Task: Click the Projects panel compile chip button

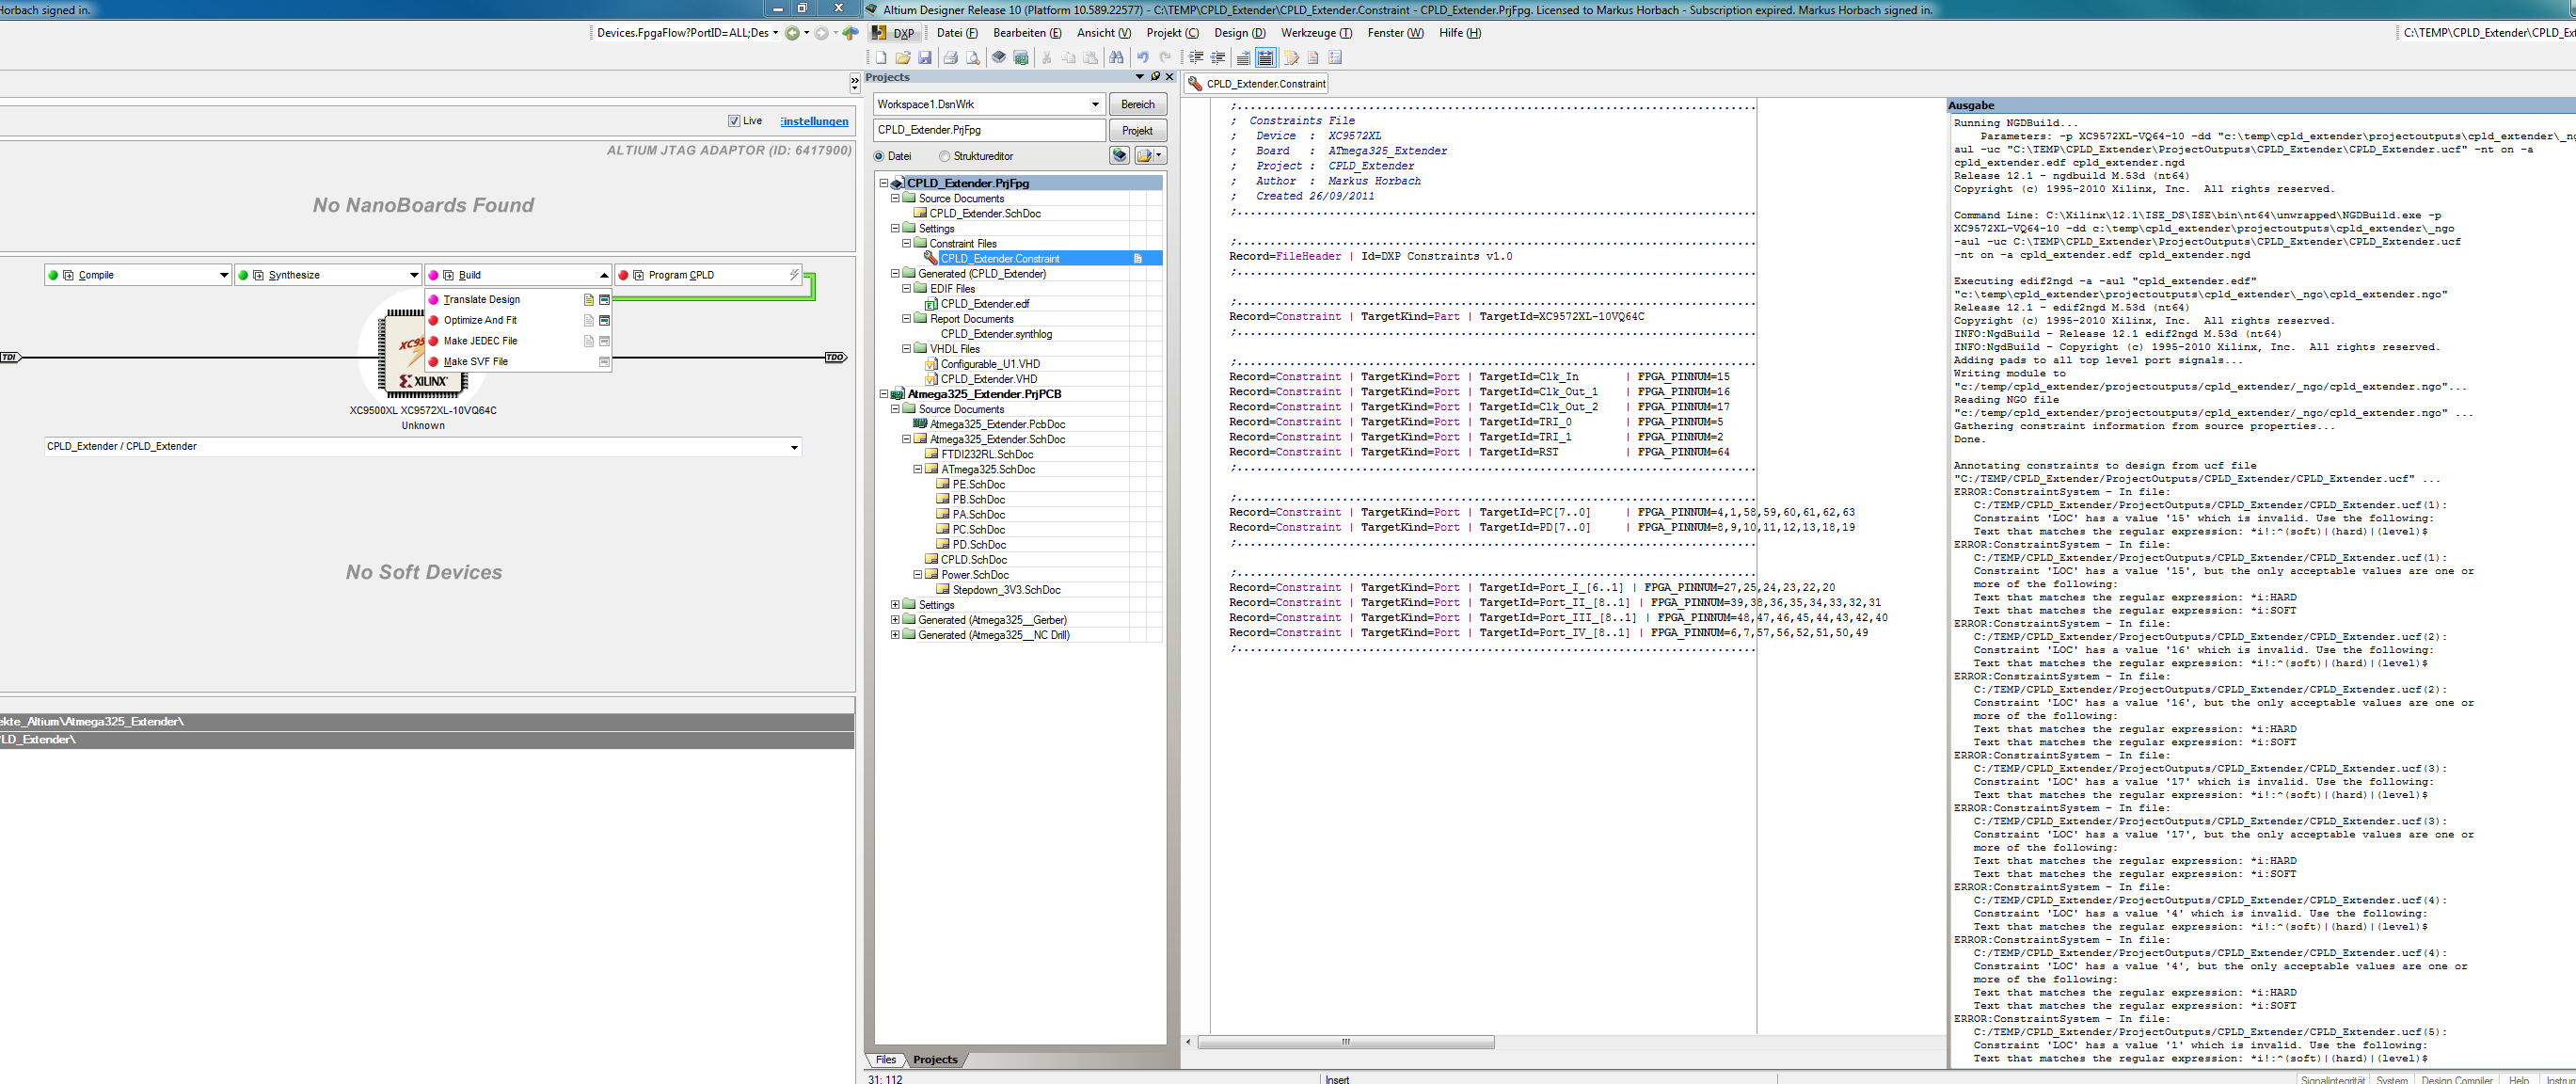Action: pyautogui.click(x=1120, y=156)
